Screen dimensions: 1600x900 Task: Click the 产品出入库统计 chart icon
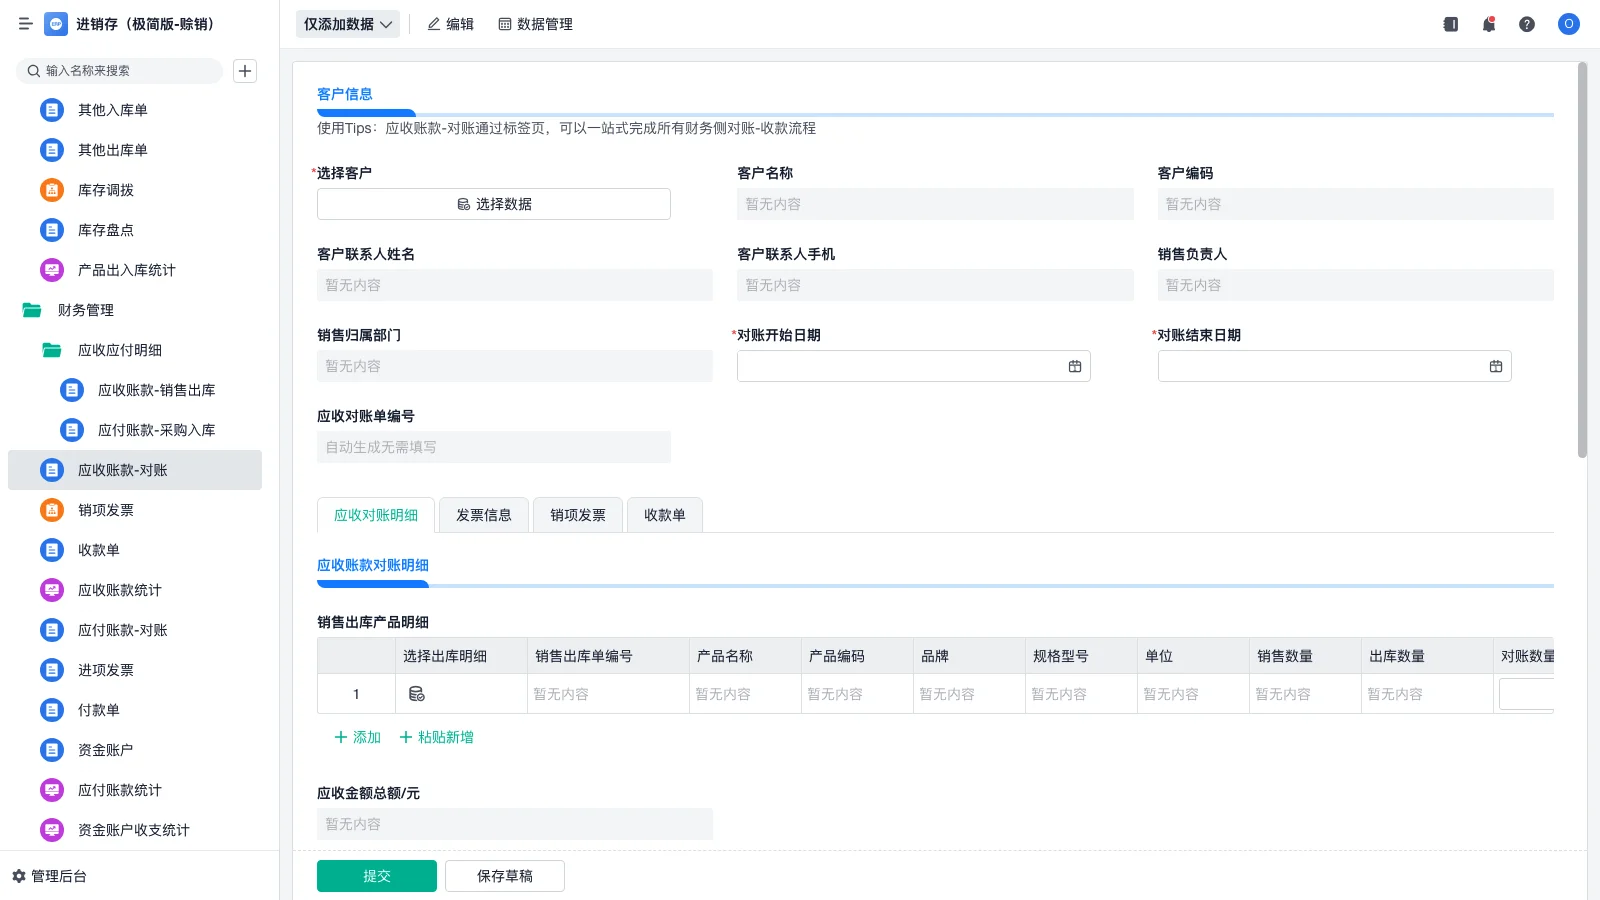coord(52,270)
